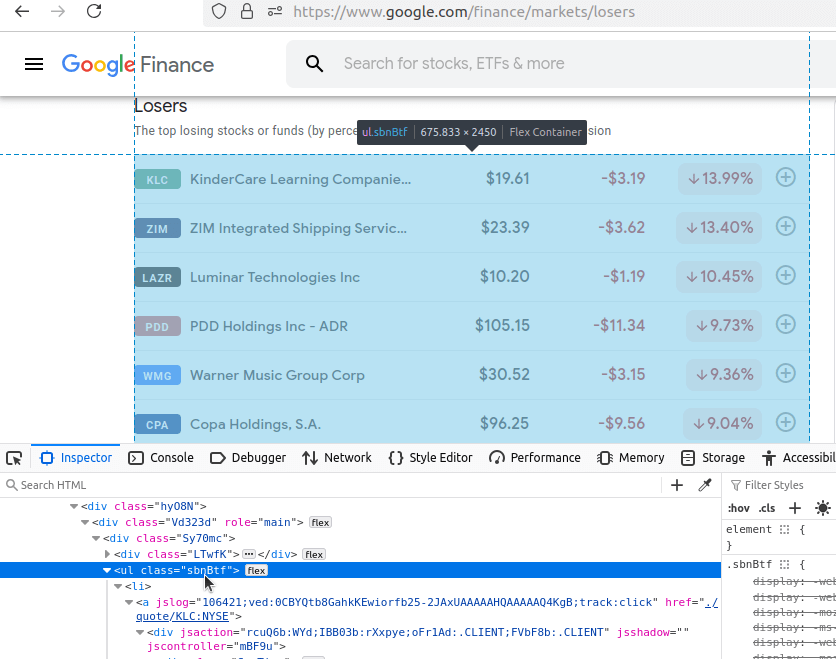The image size is (836, 659).
Task: Collapse the ul sbnBtf node
Action: click(107, 570)
